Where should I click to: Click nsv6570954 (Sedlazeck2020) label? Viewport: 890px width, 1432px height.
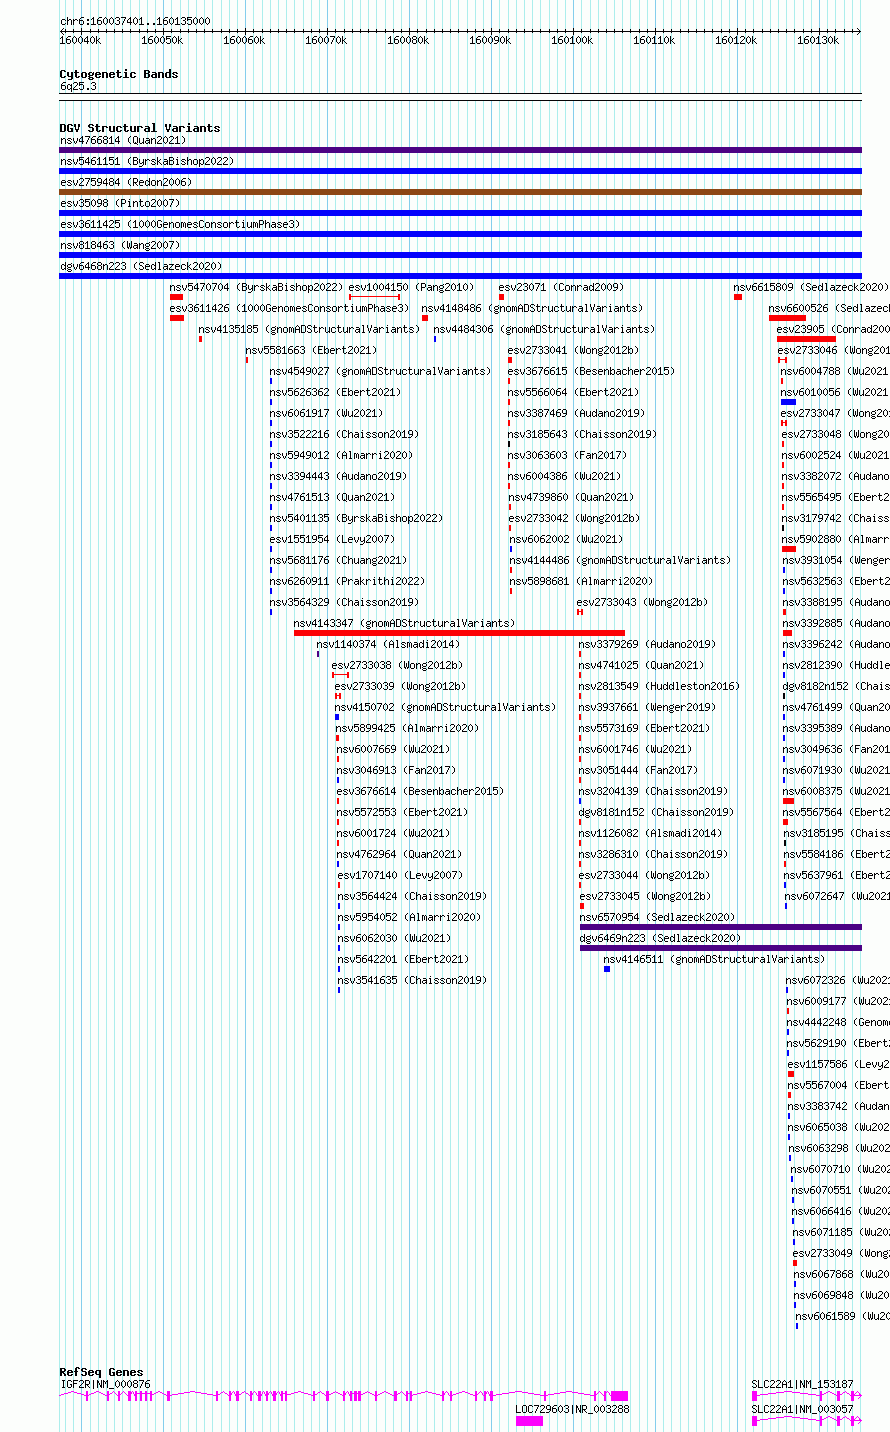(657, 917)
